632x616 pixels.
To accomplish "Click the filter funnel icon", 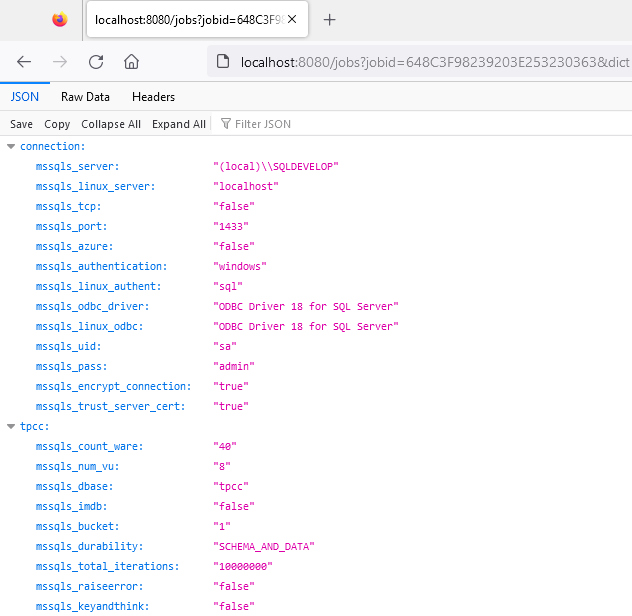I will 226,124.
